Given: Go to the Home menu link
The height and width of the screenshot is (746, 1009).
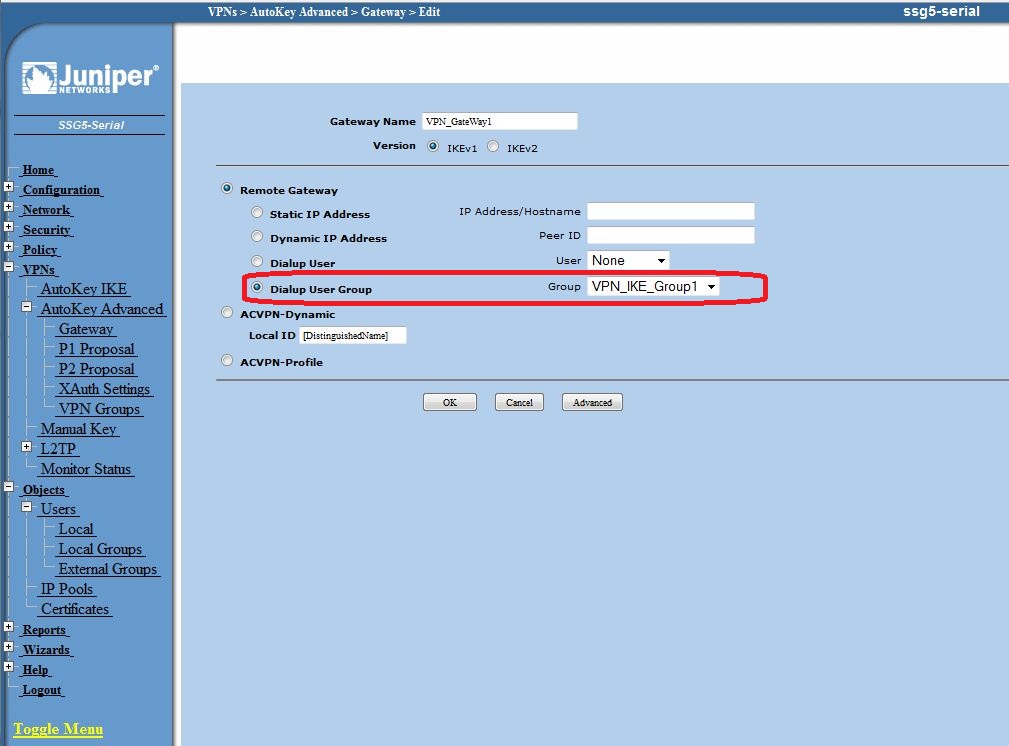Looking at the screenshot, I should [x=39, y=170].
